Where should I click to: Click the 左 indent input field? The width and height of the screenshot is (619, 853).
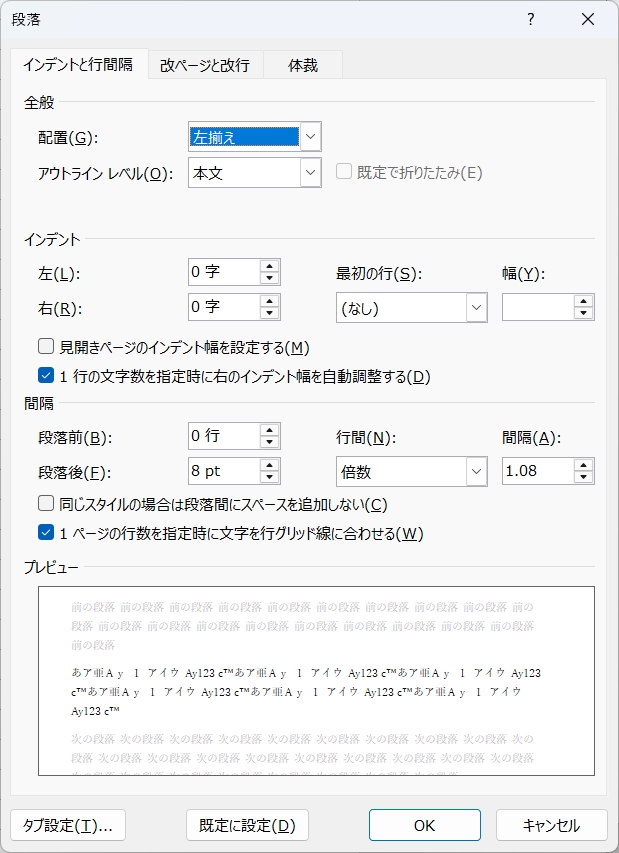point(224,272)
